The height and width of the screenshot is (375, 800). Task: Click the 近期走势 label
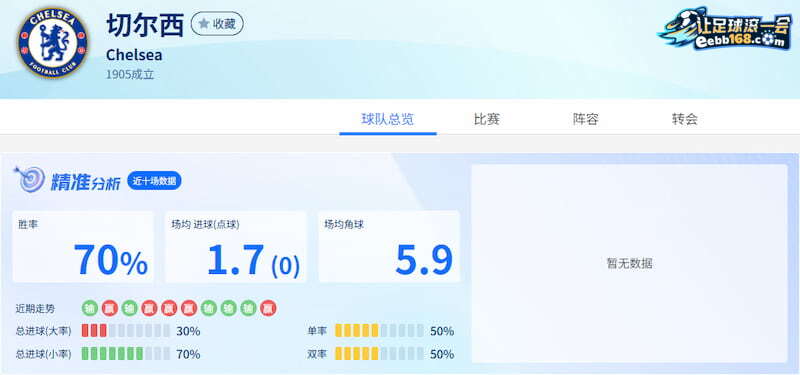click(x=35, y=309)
